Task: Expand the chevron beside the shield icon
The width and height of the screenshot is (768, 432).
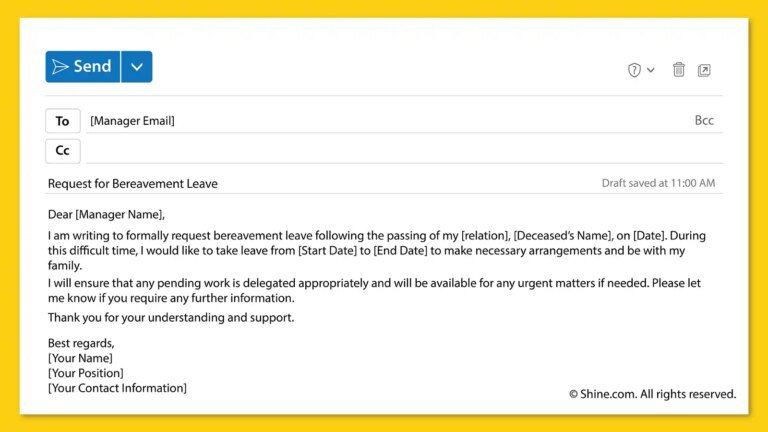Action: click(651, 70)
